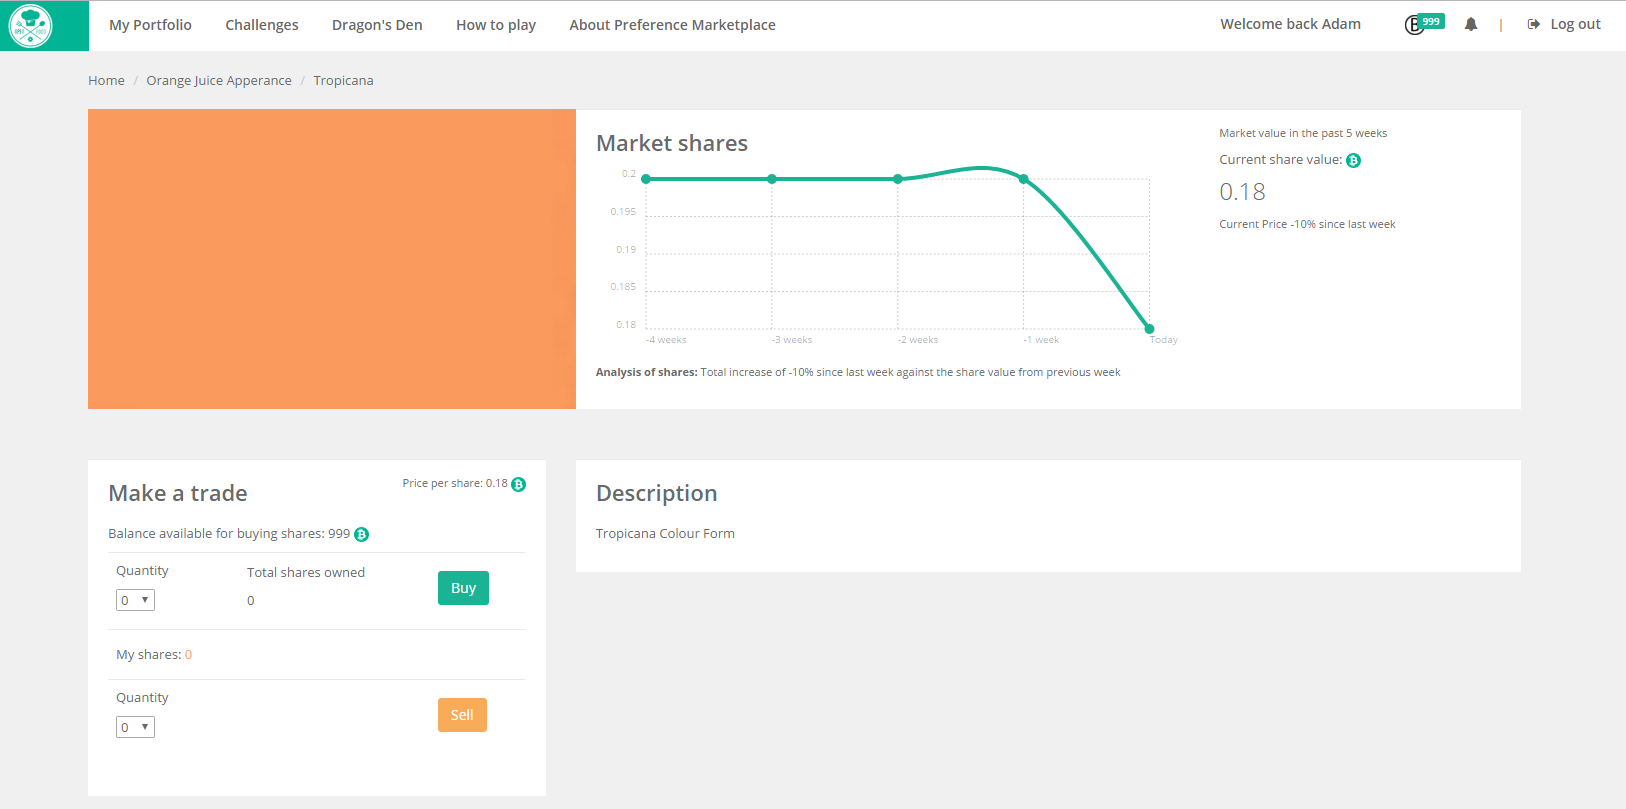Click the coin icon beside Current share value
The height and width of the screenshot is (809, 1626).
coord(1353,161)
